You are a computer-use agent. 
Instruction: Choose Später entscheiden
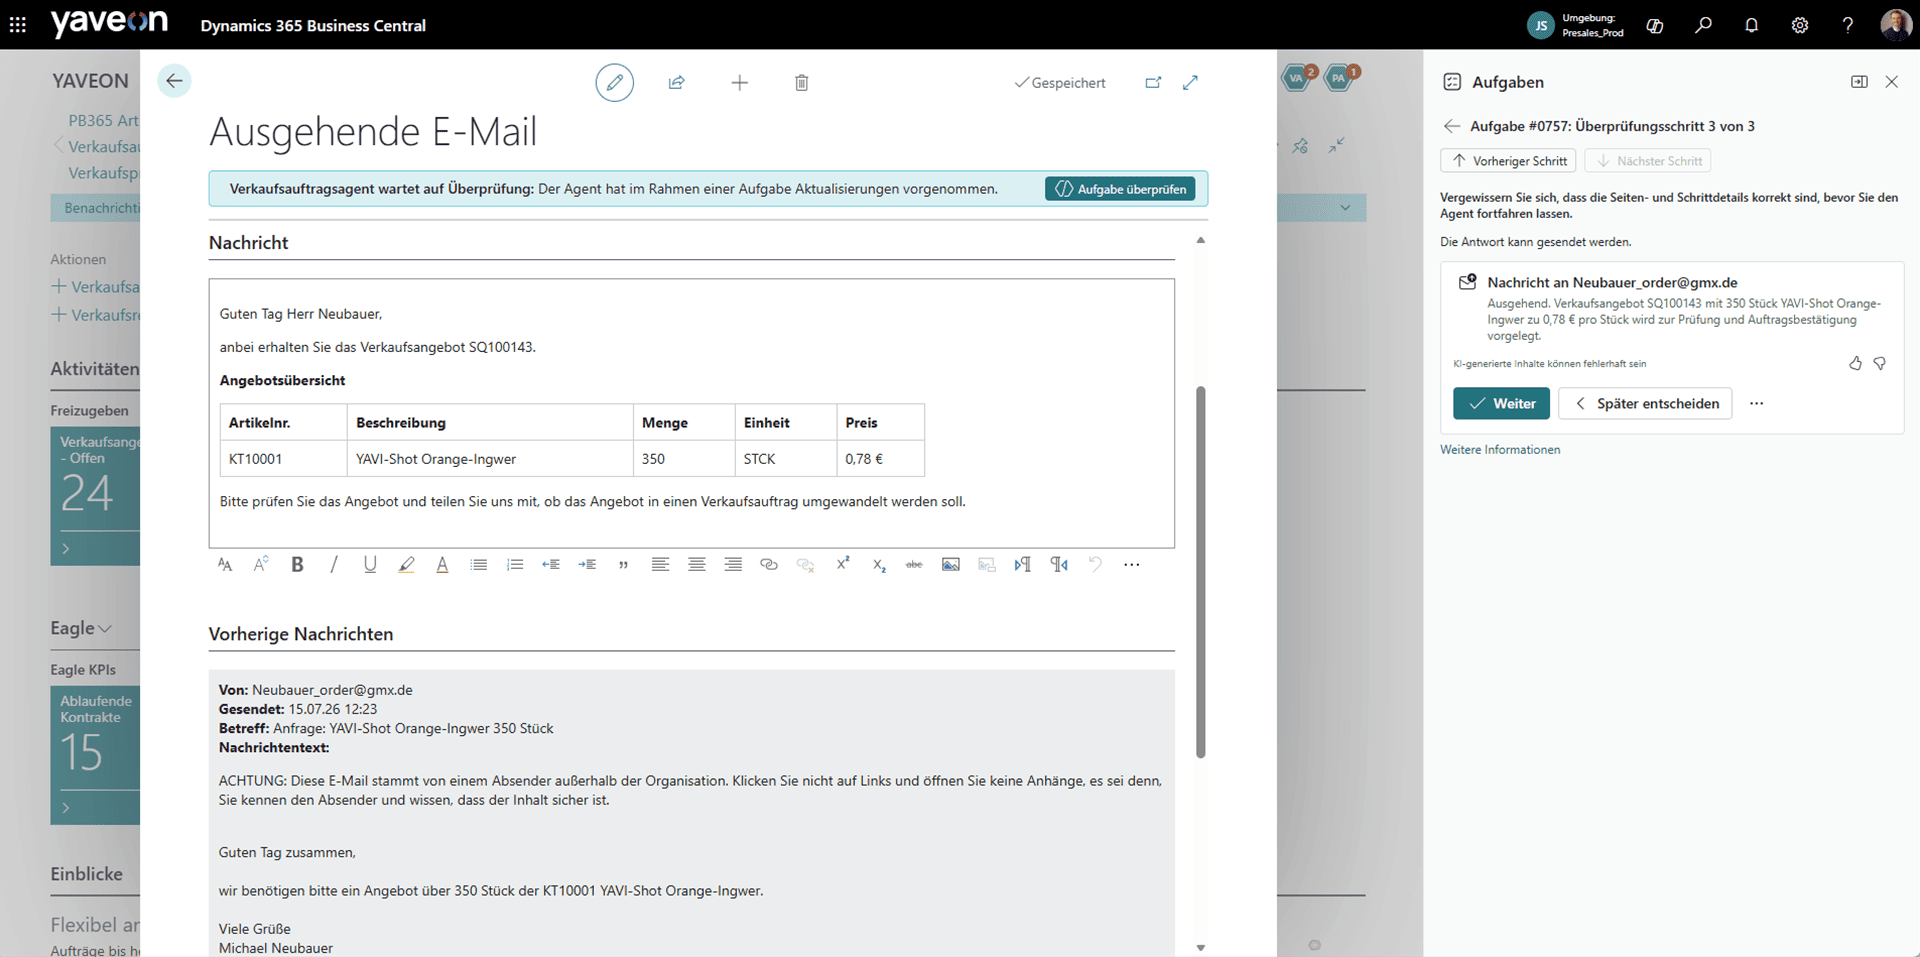coord(1645,403)
